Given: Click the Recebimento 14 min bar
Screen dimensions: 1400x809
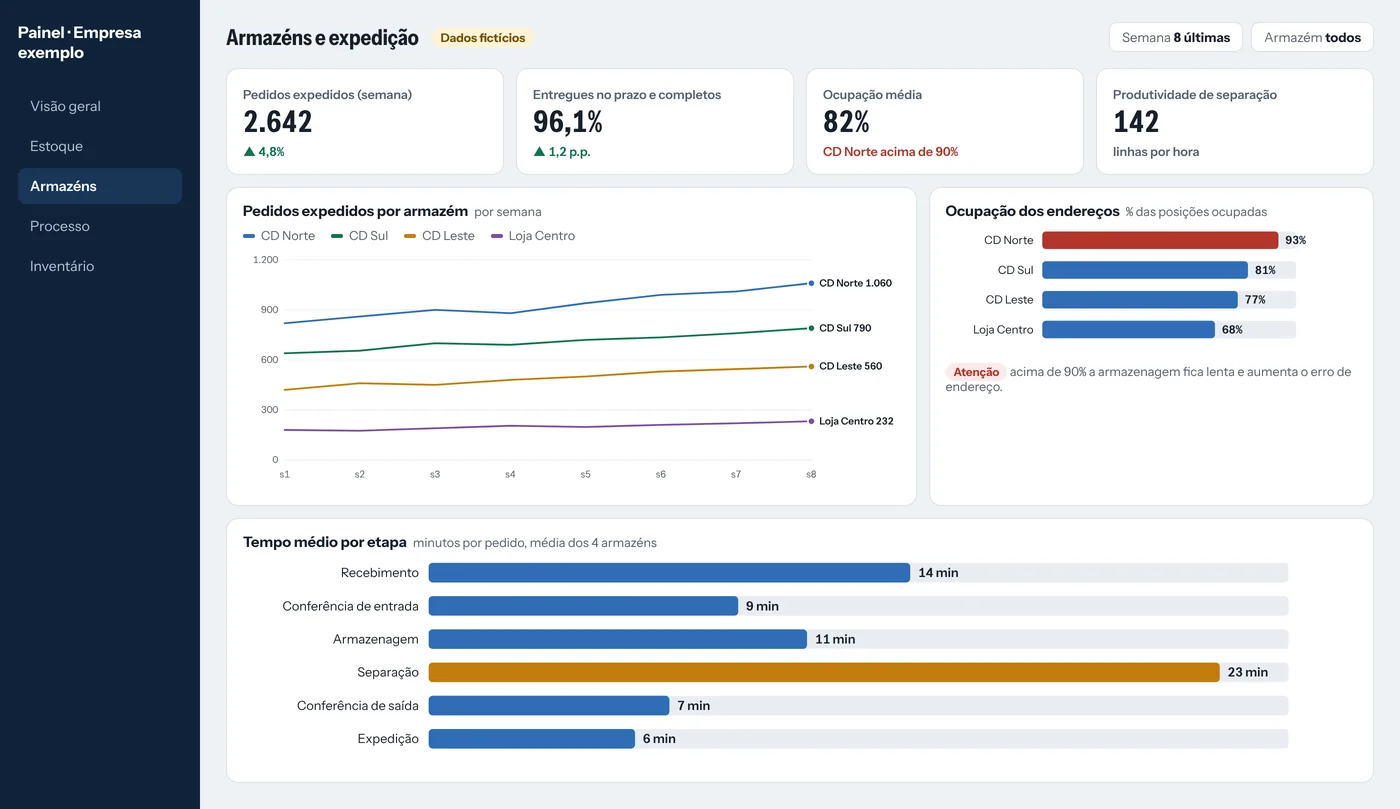Looking at the screenshot, I should 669,572.
